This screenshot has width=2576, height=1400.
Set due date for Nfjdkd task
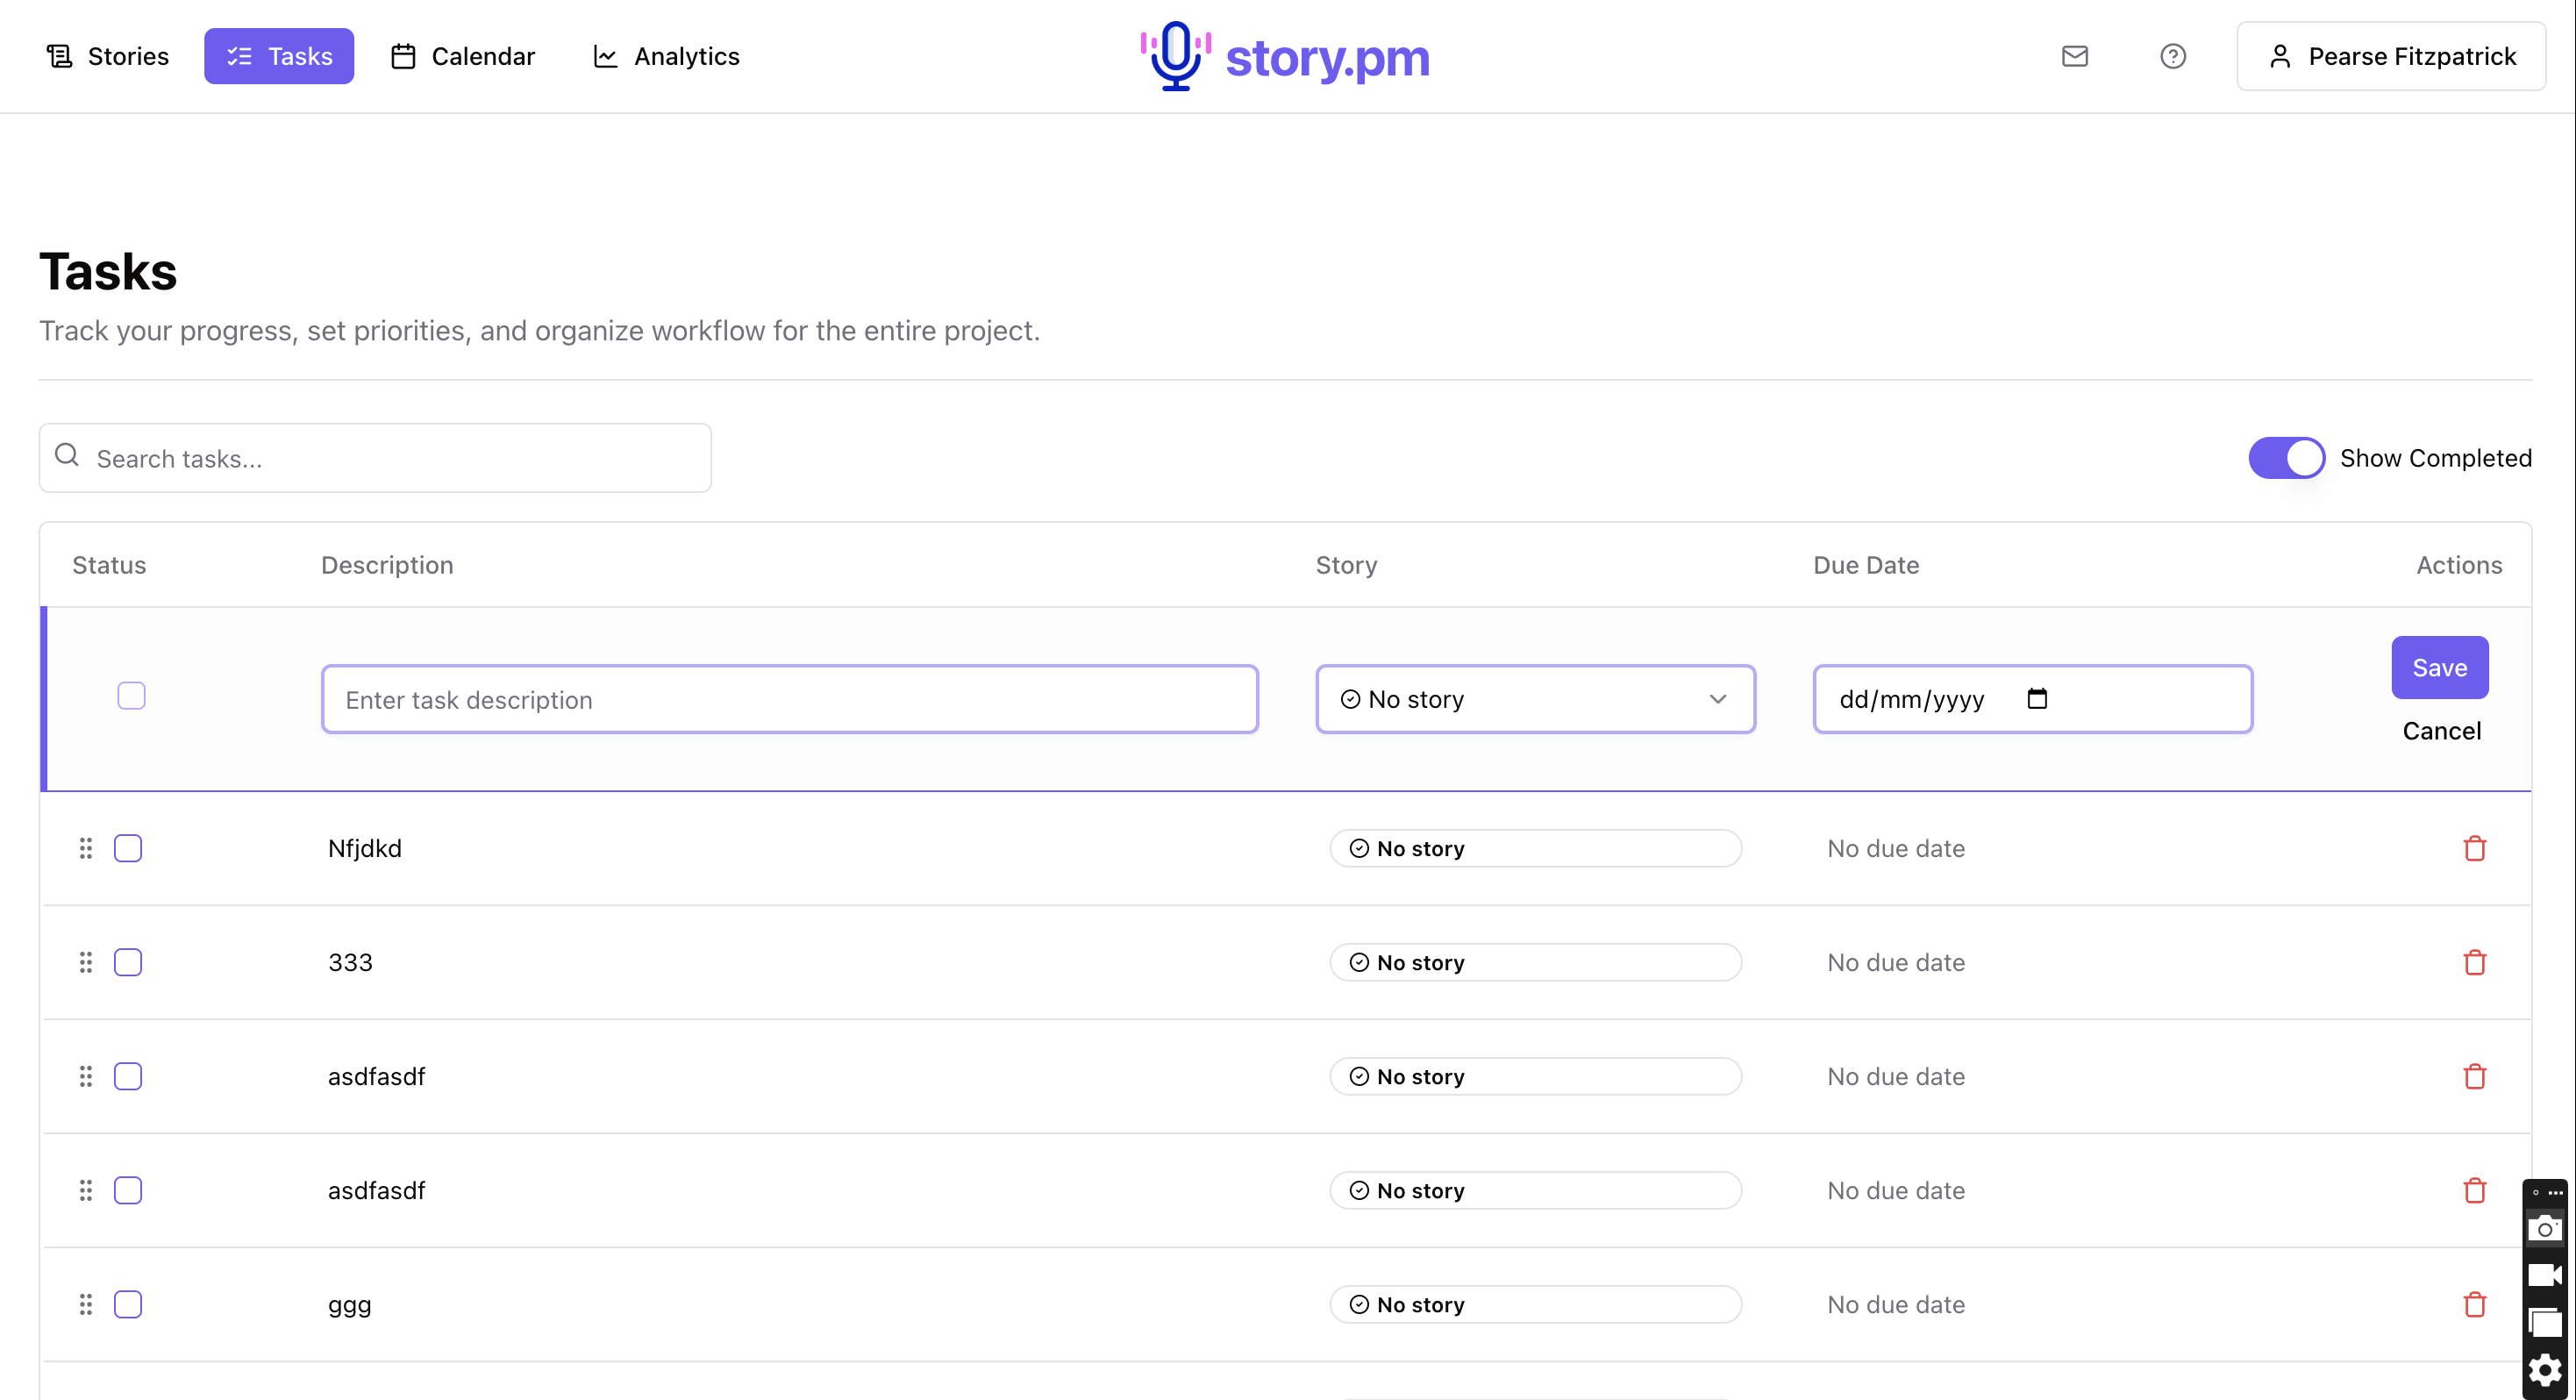click(x=1896, y=848)
